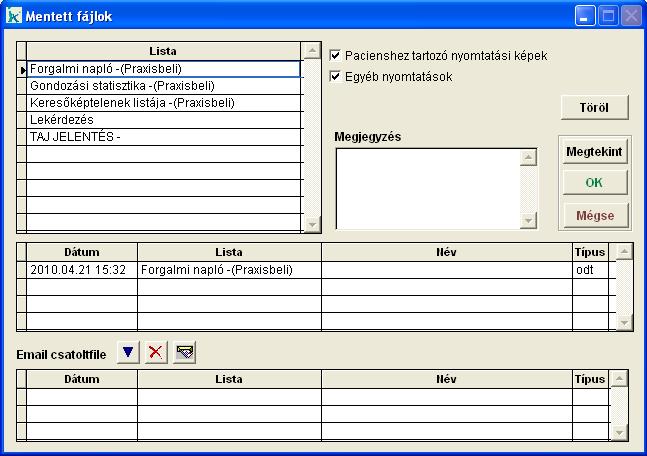This screenshot has height=456, width=647.
Task: Click the red X remove attachment icon
Action: (155, 352)
